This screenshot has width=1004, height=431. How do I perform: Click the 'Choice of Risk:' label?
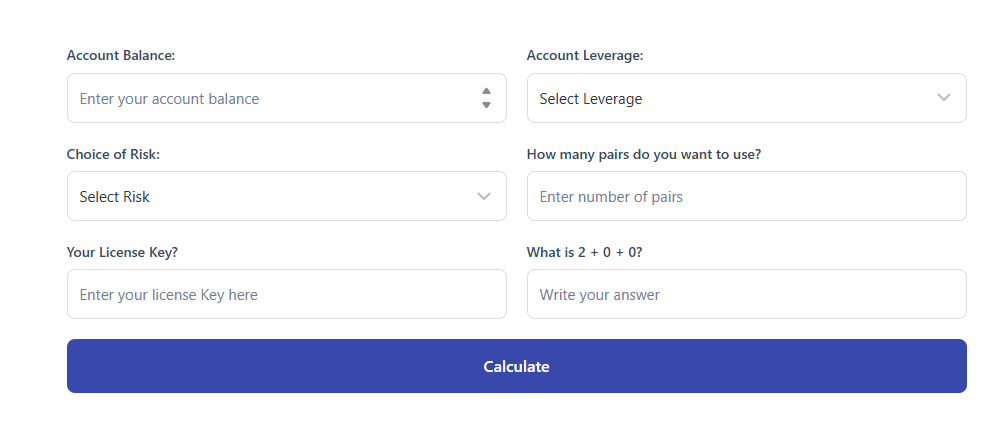[x=113, y=154]
